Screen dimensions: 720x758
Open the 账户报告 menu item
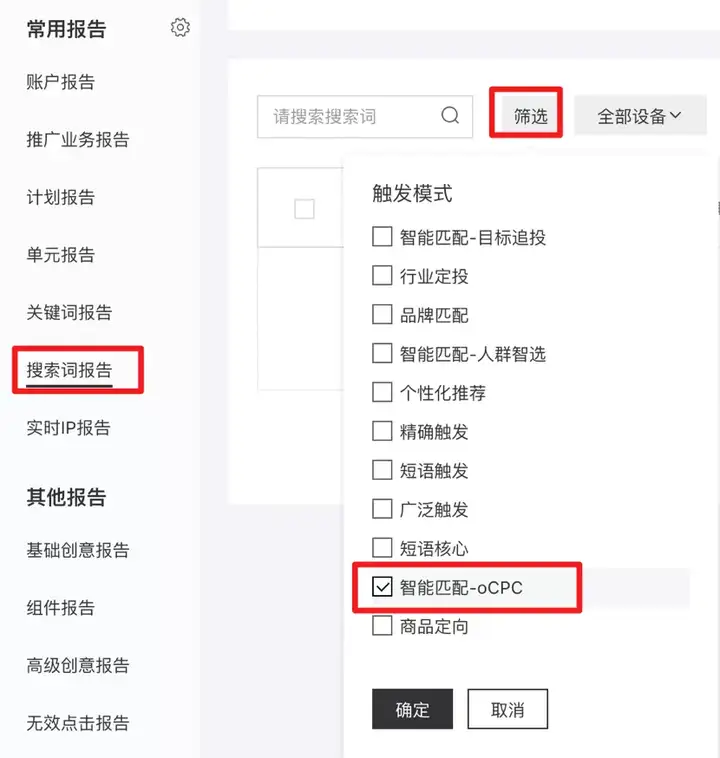[x=60, y=82]
